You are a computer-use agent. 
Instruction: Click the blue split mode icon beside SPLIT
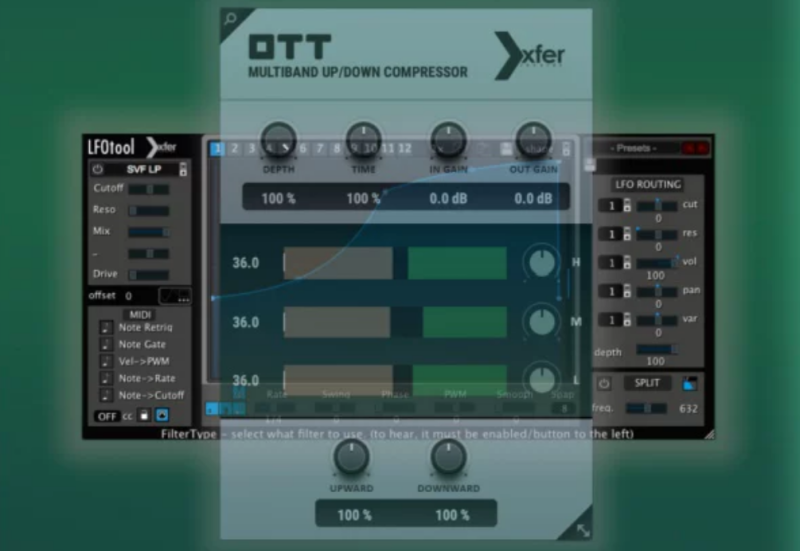689,384
